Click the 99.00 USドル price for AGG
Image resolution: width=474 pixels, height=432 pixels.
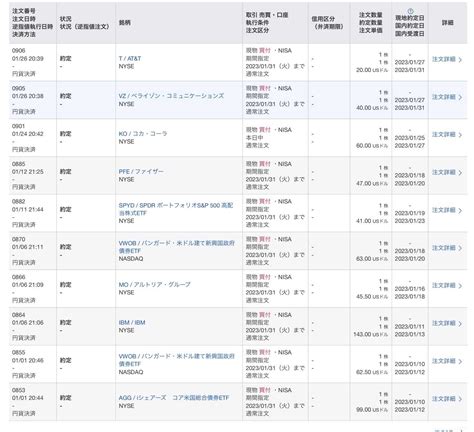(x=372, y=409)
